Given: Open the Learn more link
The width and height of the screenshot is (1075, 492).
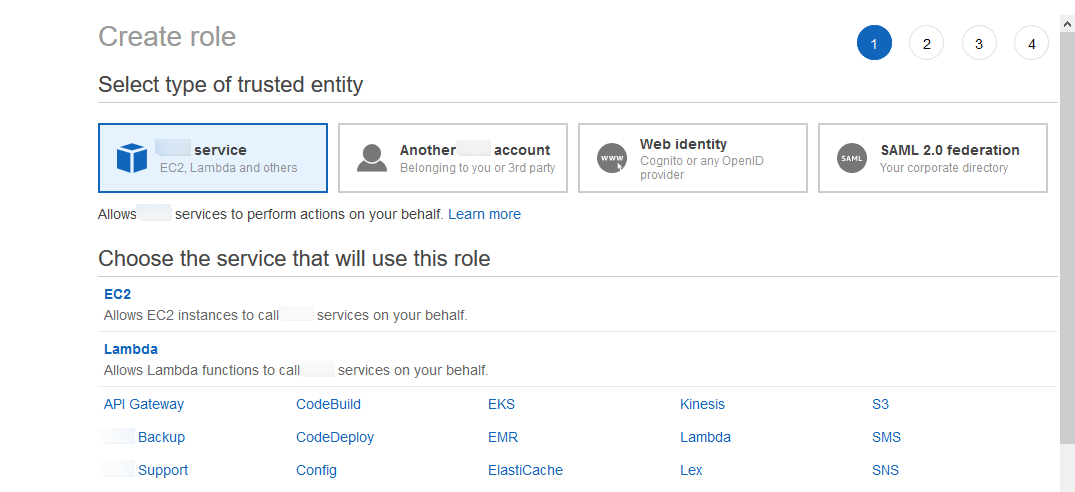Looking at the screenshot, I should (x=484, y=214).
